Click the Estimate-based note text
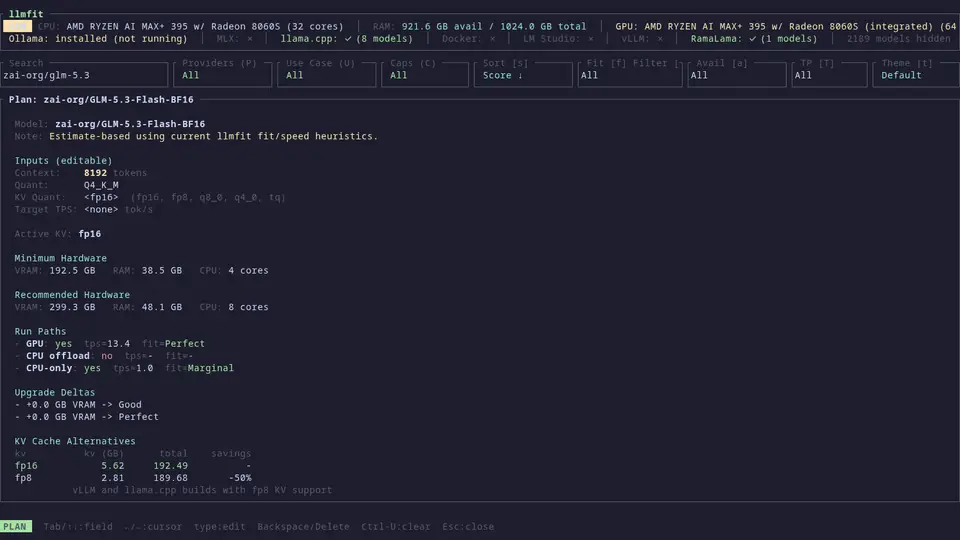 point(213,136)
